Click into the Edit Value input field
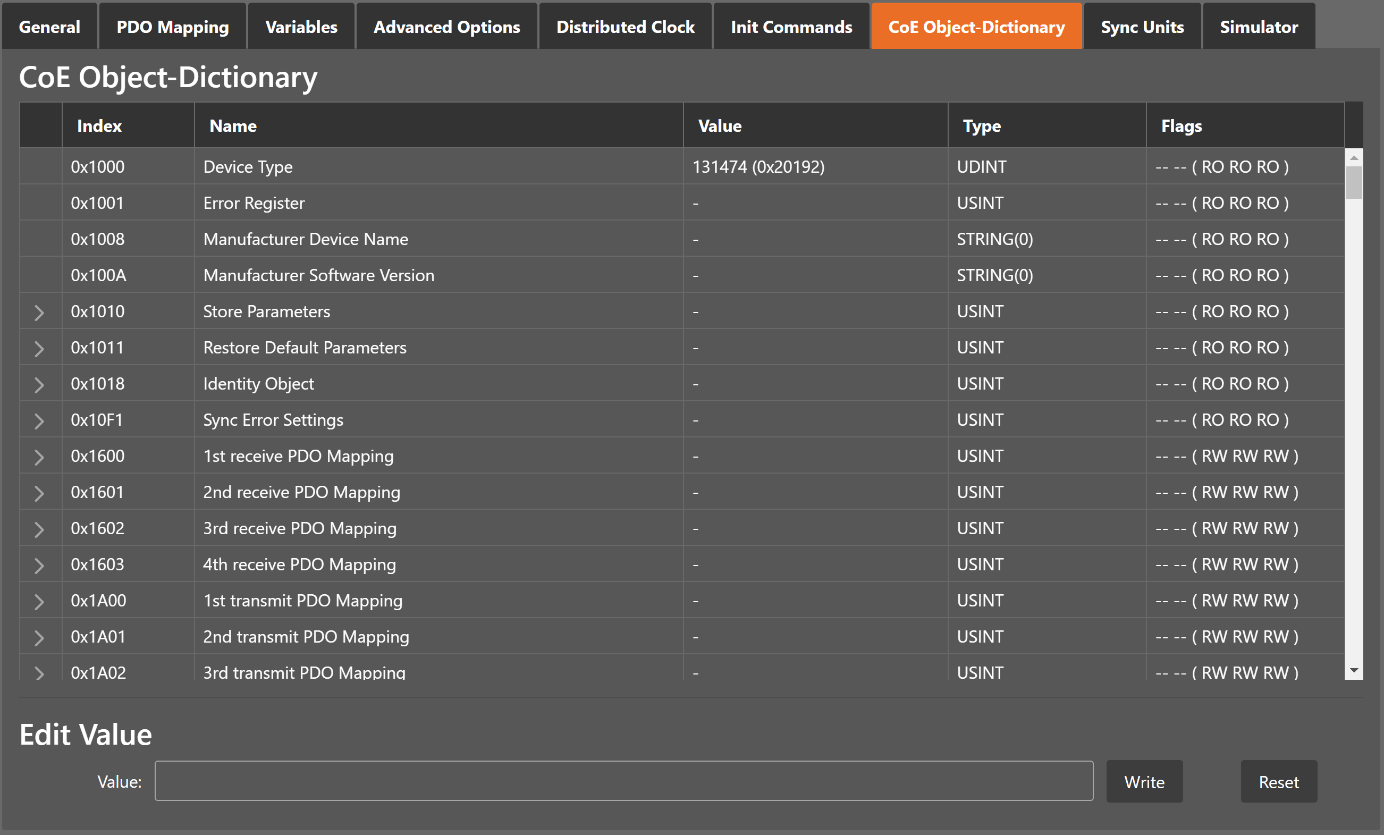The image size is (1384, 835). pyautogui.click(x=623, y=781)
